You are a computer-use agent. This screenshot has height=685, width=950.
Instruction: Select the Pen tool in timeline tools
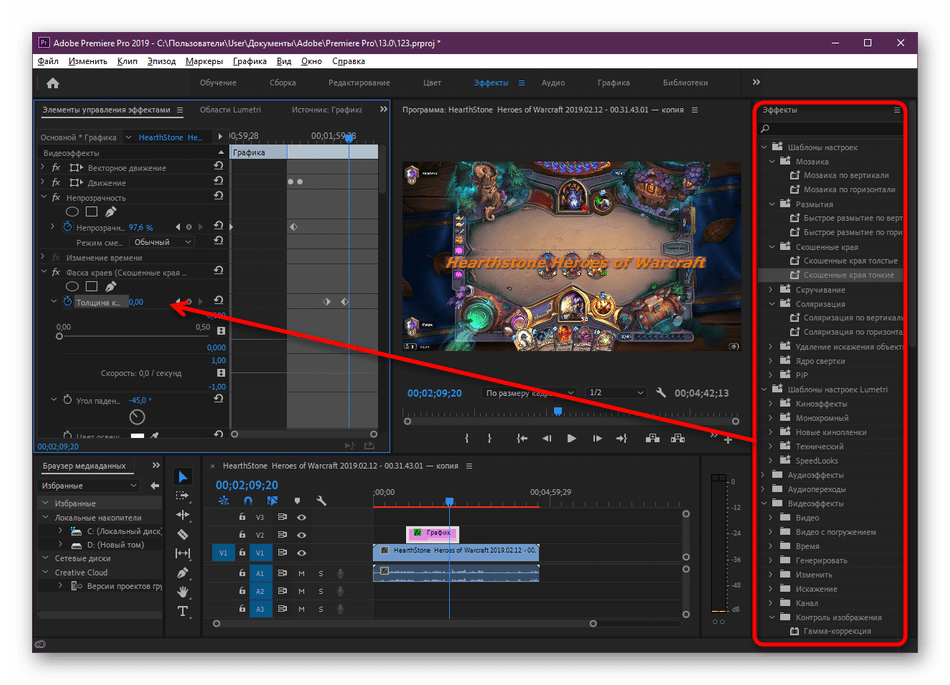tap(183, 573)
